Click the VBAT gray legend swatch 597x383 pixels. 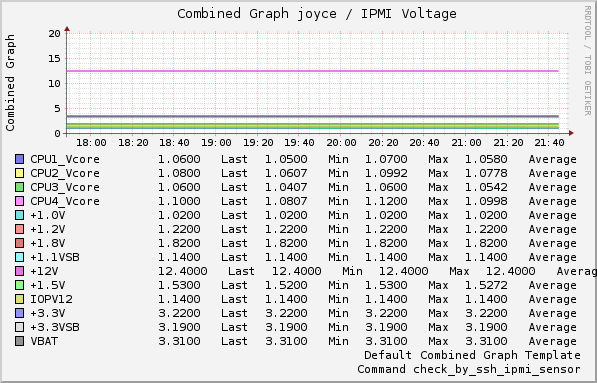tap(19, 341)
